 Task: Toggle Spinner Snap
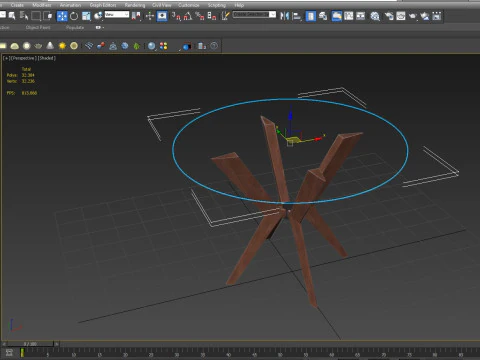coord(212,16)
